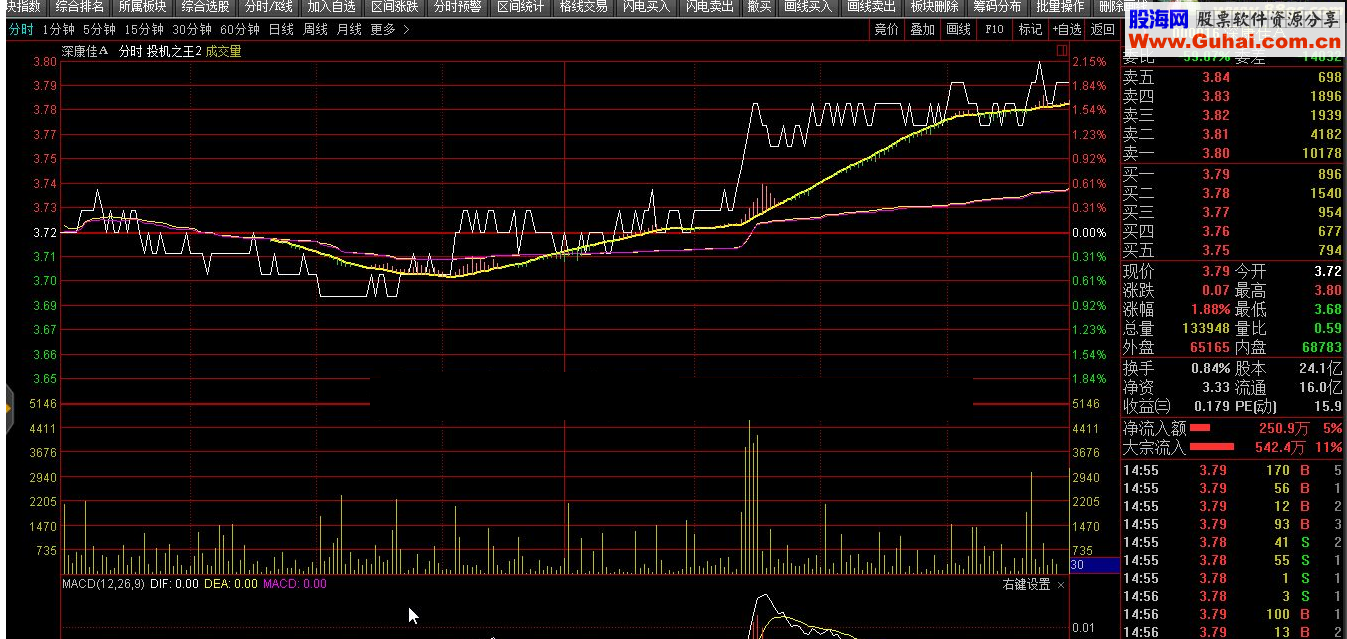
Task: Click the 板块删除 button
Action: 934,7
